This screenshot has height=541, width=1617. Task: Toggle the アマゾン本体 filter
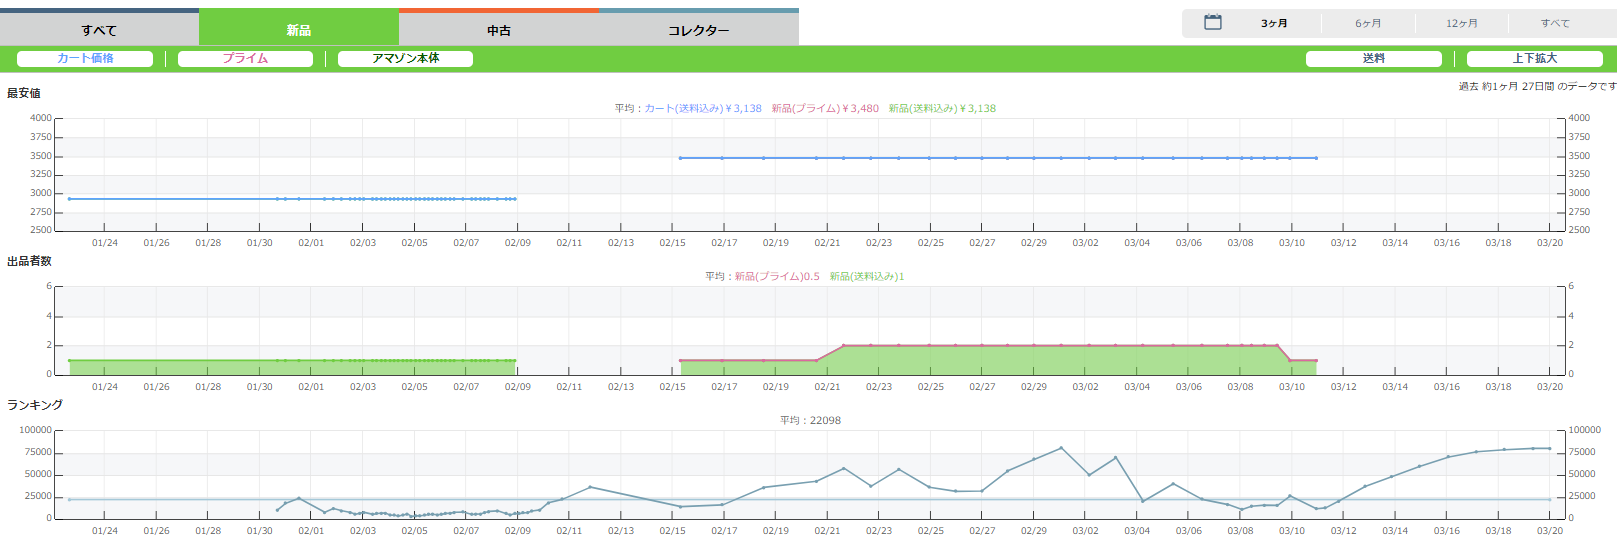(x=405, y=59)
